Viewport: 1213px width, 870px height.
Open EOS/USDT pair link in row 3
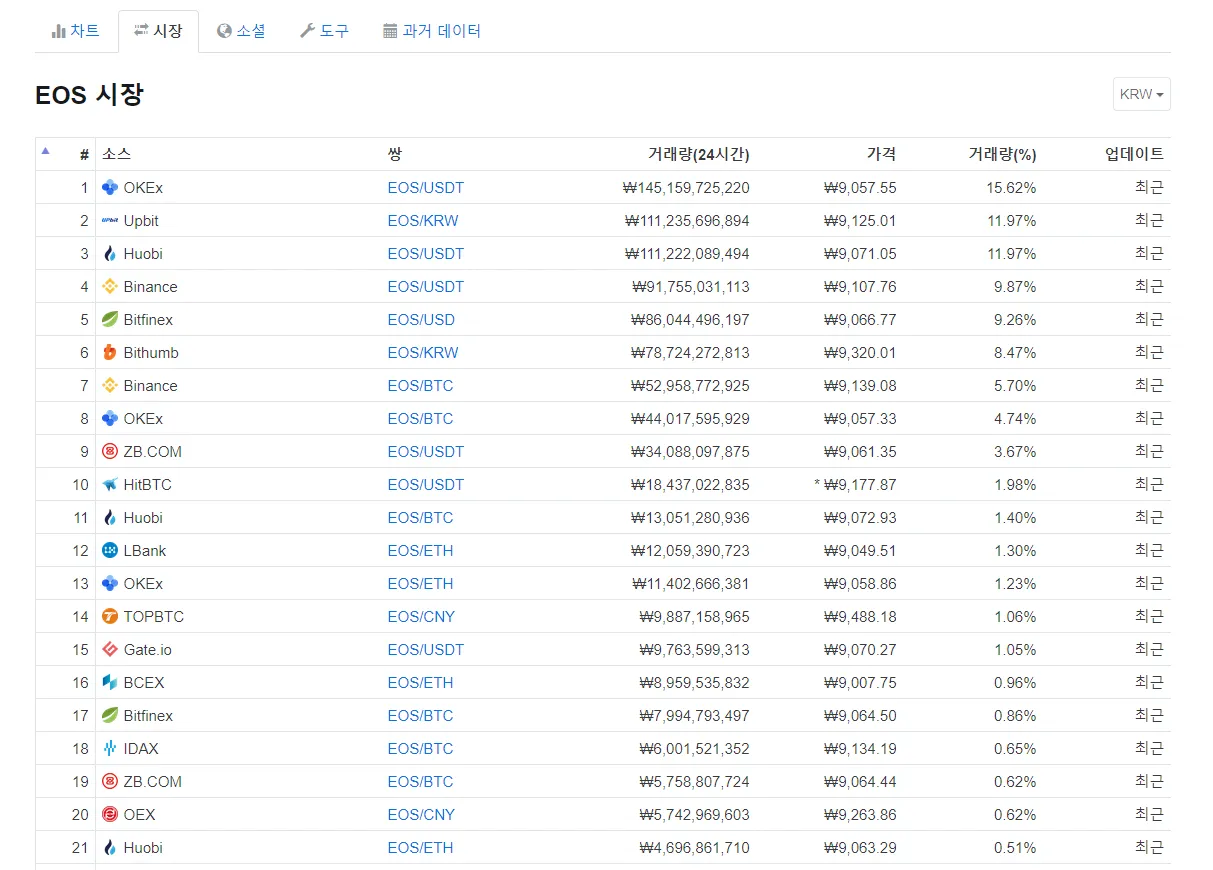426,253
